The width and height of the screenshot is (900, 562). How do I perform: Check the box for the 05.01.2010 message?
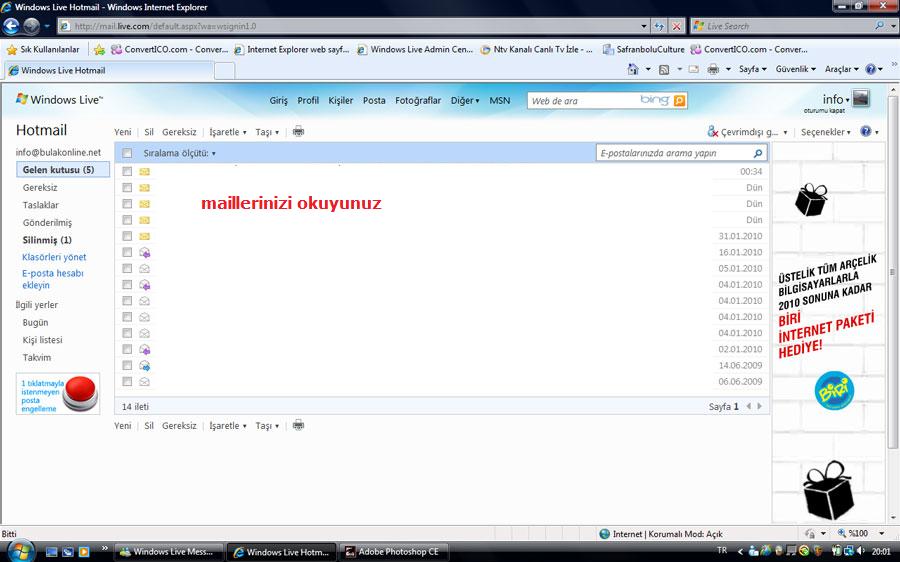(127, 268)
